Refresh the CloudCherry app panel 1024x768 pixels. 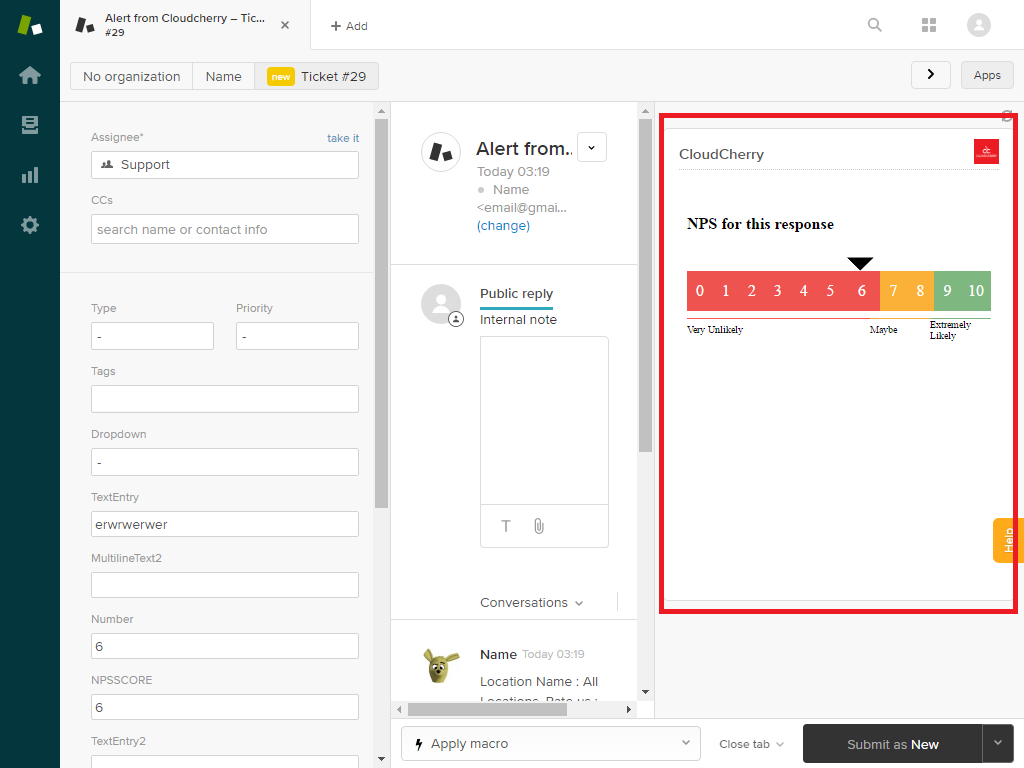click(1007, 116)
